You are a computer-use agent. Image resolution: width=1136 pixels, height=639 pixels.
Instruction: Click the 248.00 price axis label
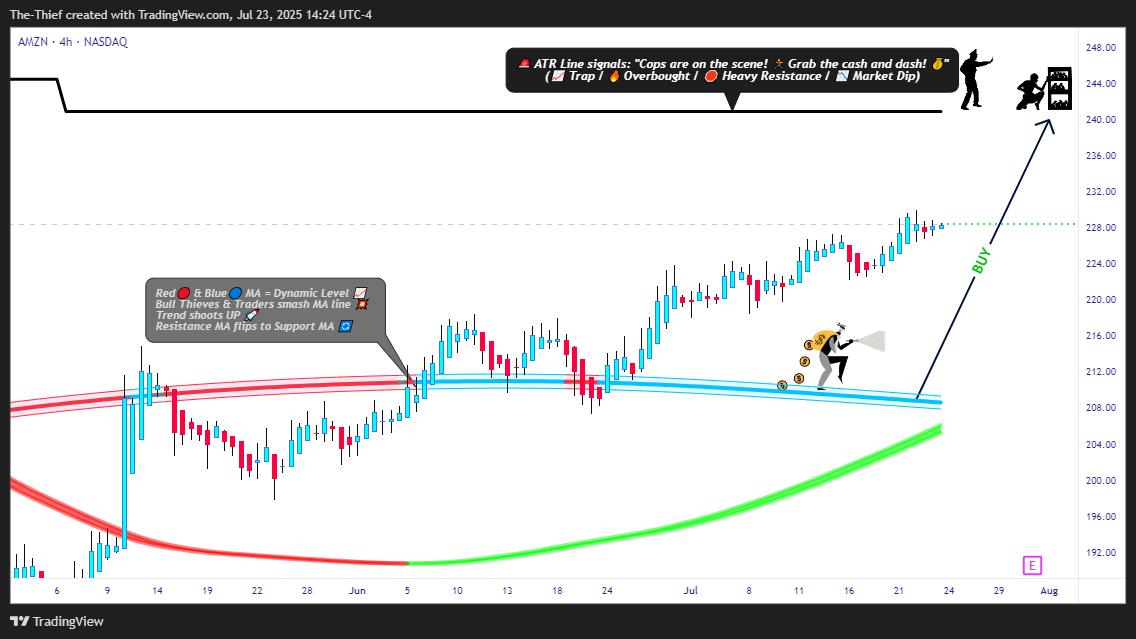click(1100, 48)
